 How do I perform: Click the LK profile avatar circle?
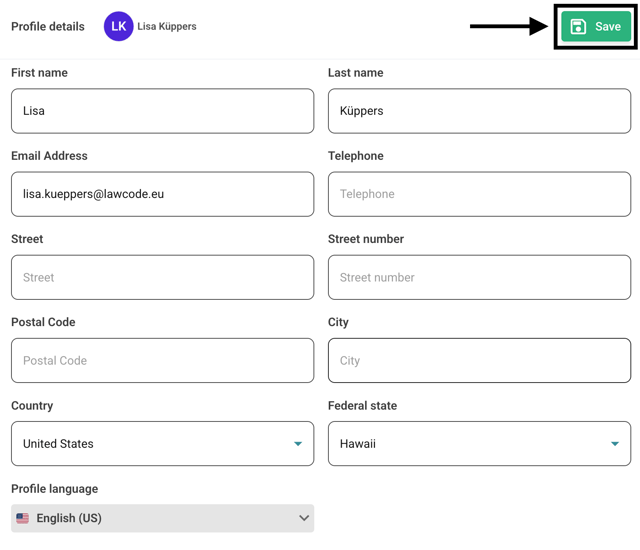(x=118, y=27)
